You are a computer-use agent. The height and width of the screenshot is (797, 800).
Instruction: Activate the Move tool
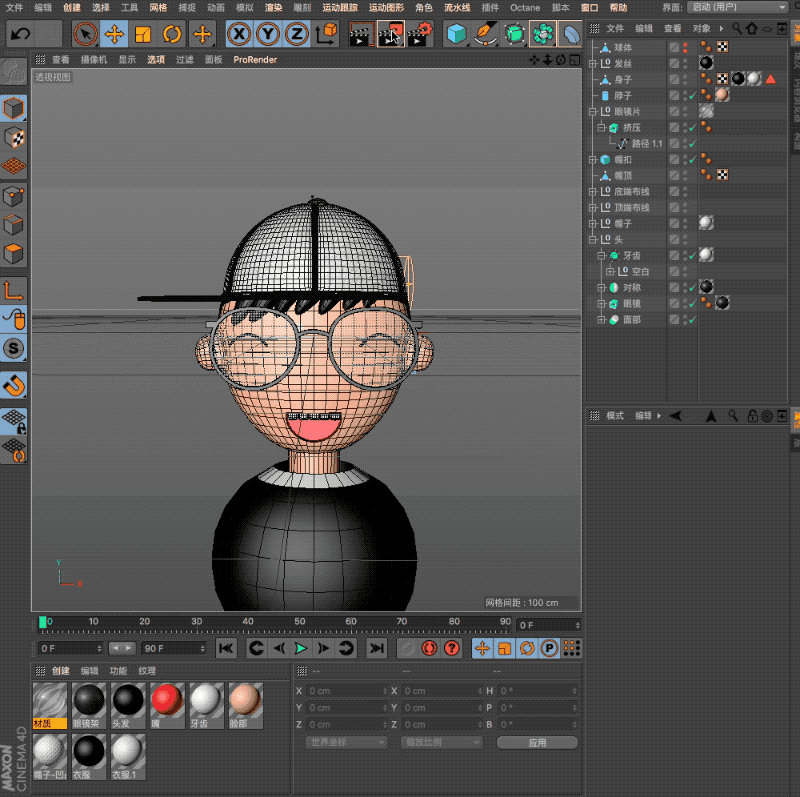pos(114,34)
